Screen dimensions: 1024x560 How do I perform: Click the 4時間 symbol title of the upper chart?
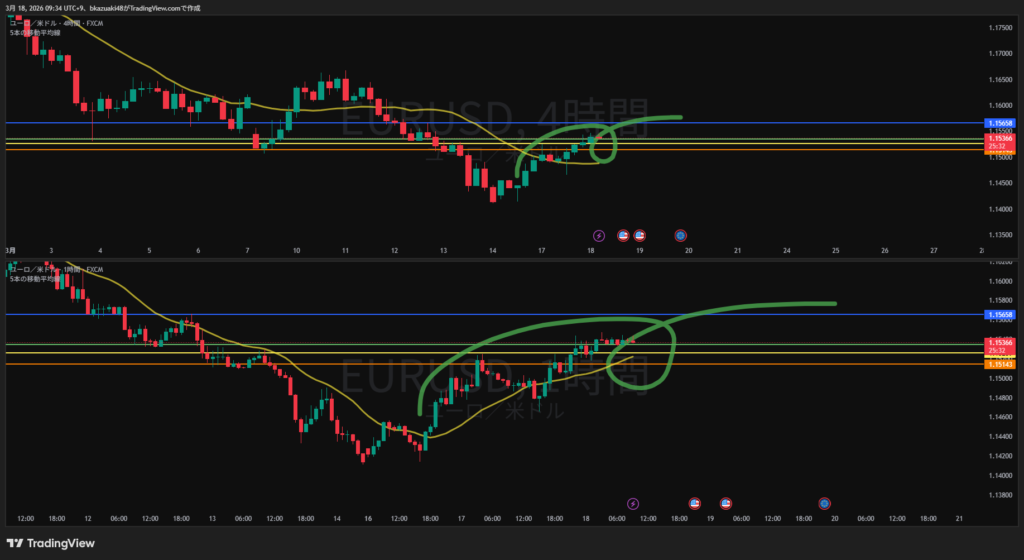pyautogui.click(x=47, y=22)
